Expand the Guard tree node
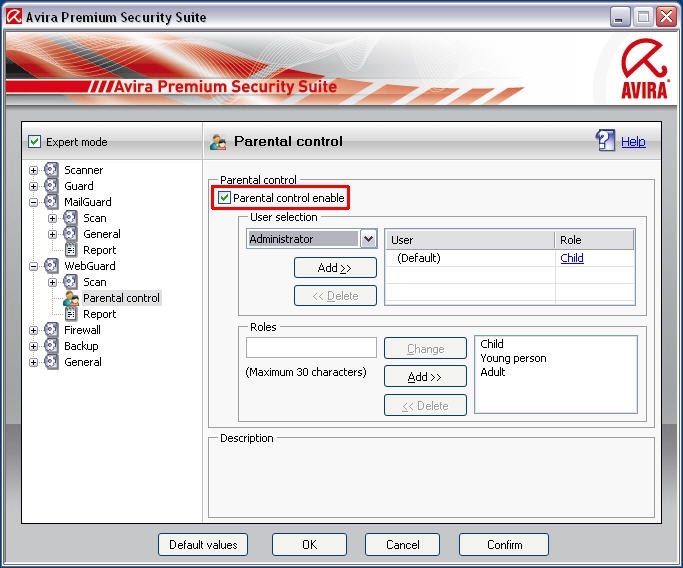The image size is (683, 568). tap(34, 186)
